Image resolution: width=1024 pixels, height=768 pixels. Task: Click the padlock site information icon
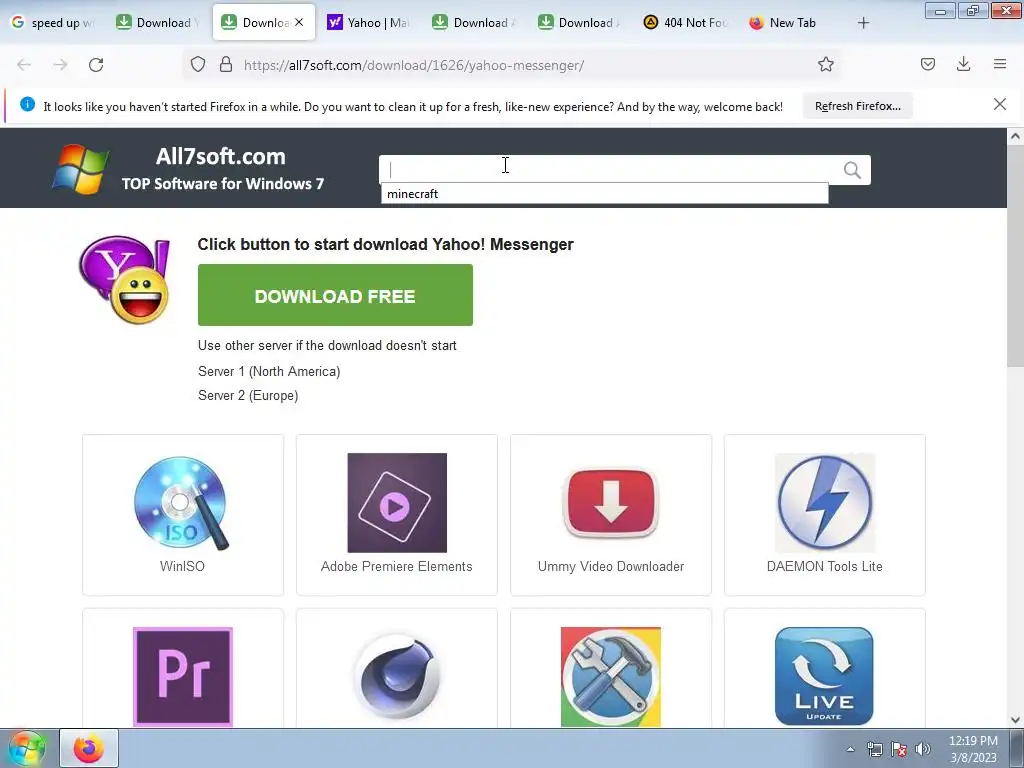[x=226, y=65]
